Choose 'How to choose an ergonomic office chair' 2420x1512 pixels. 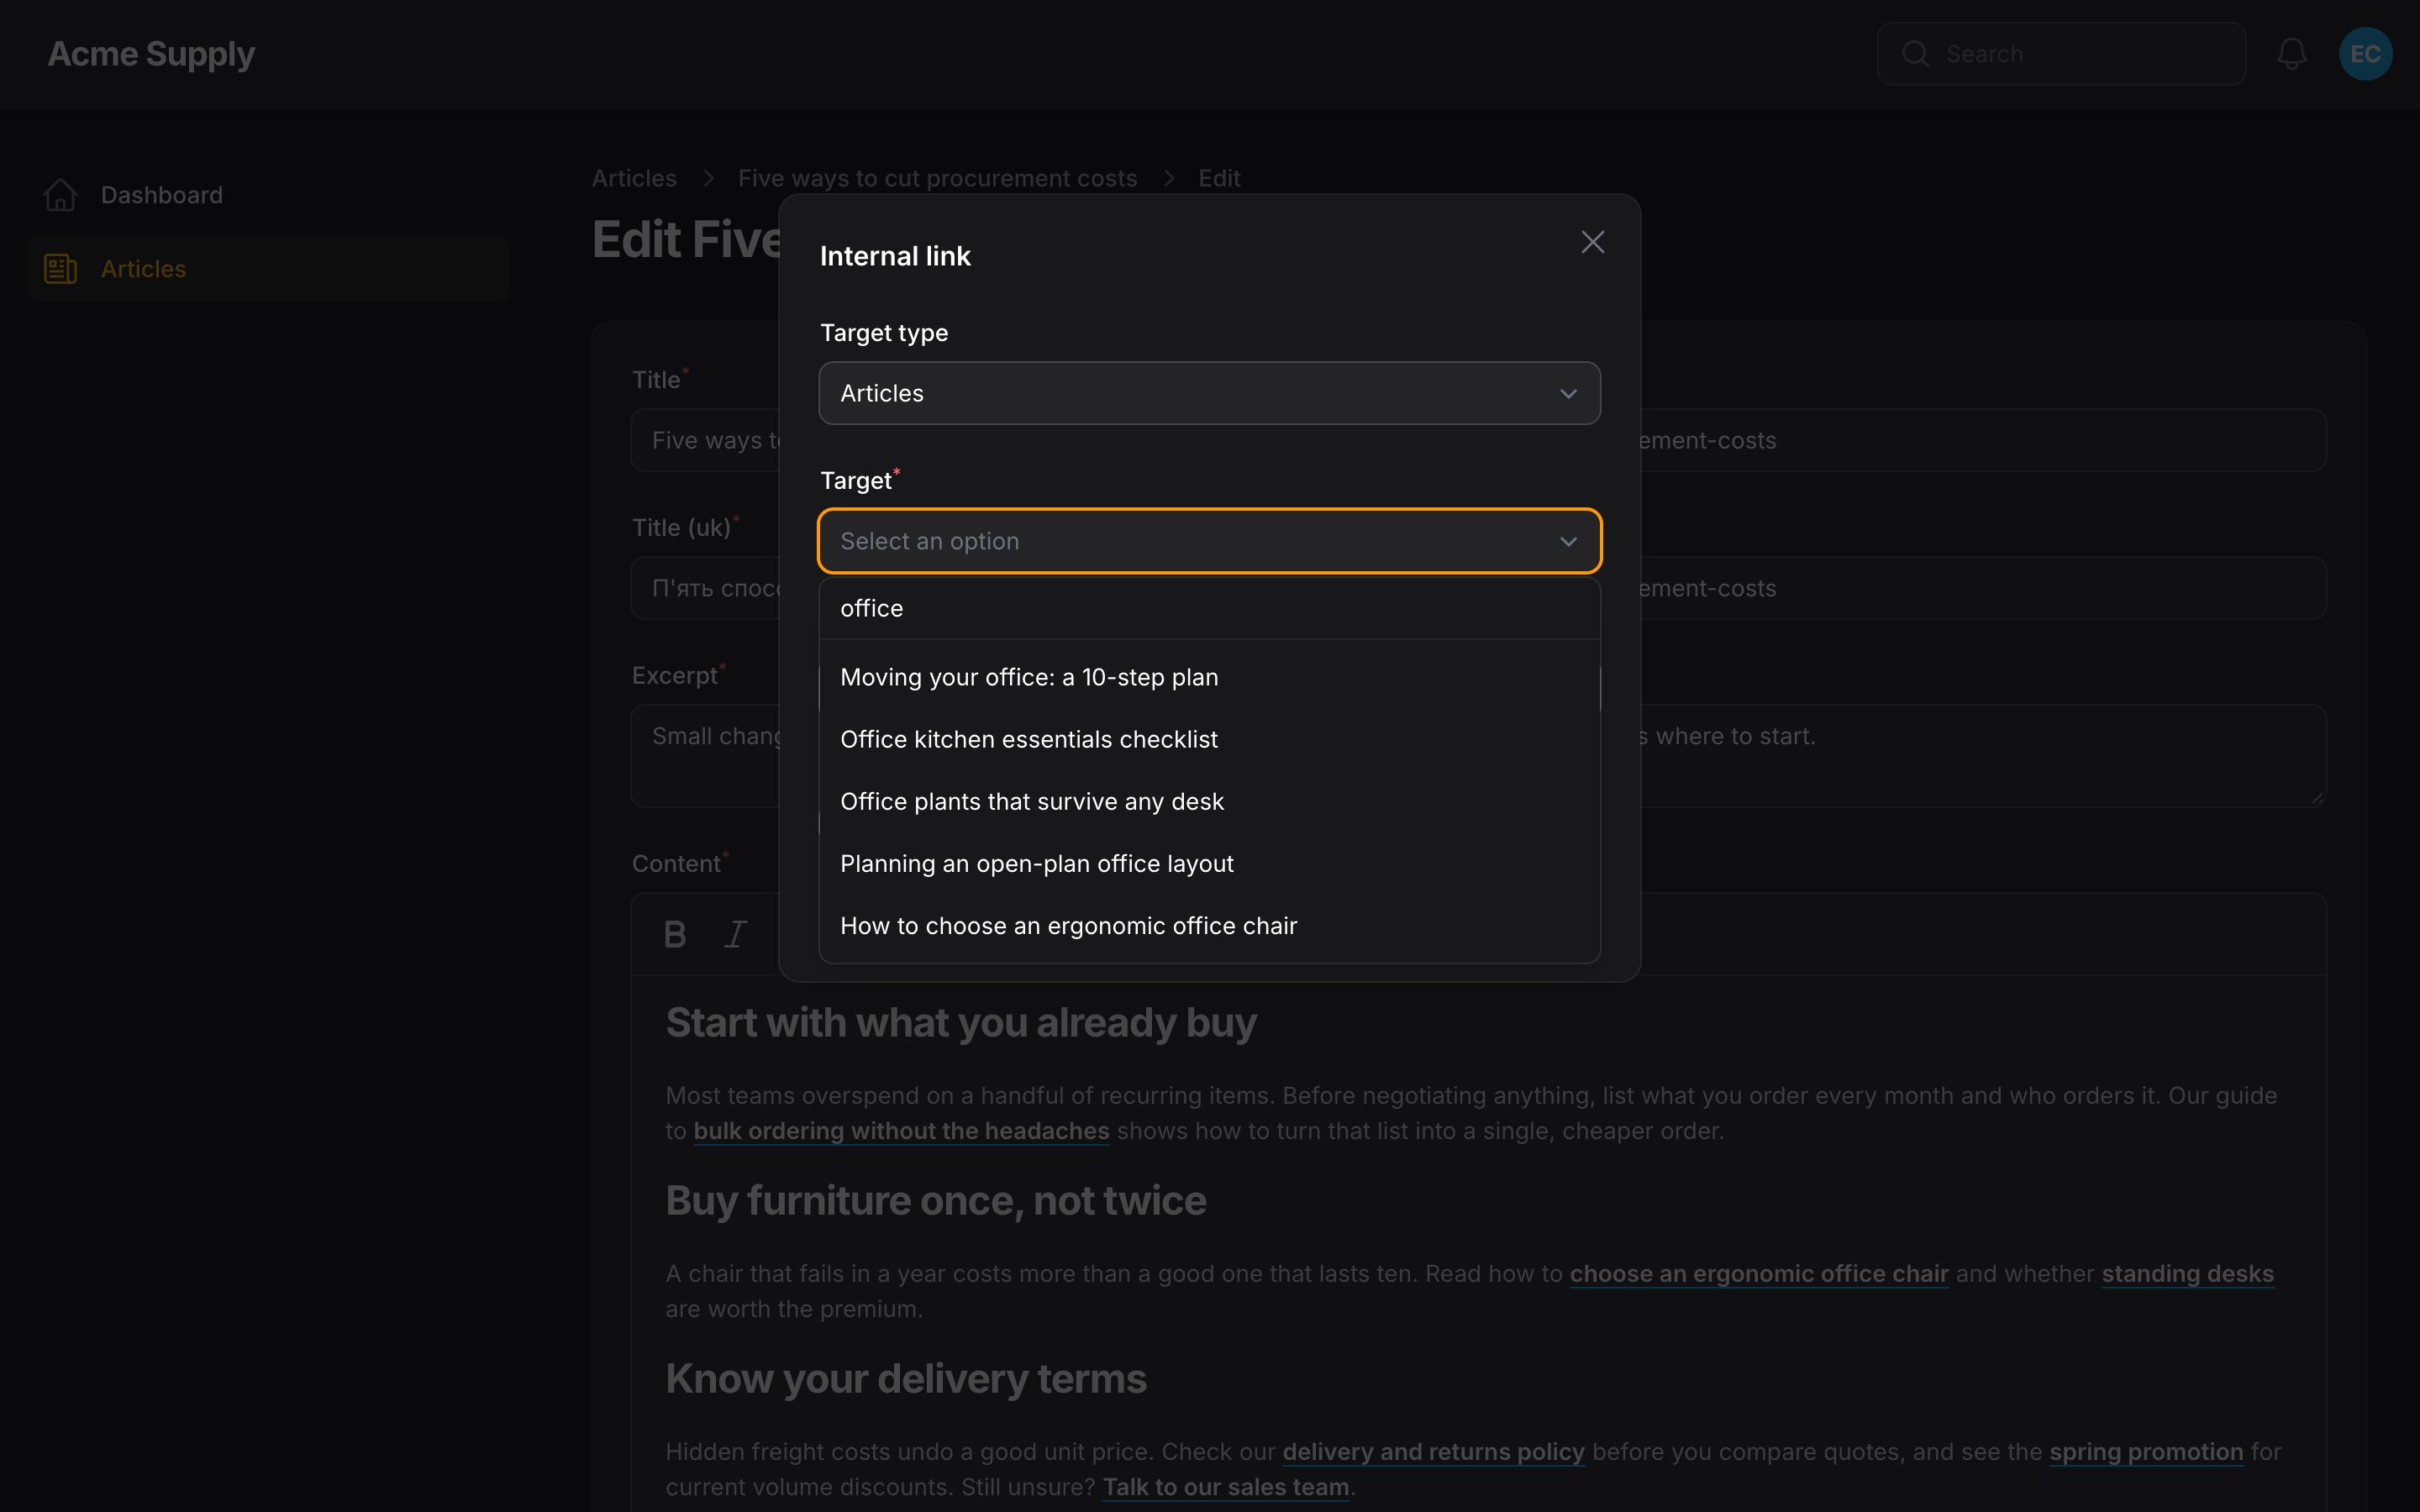coord(1209,925)
